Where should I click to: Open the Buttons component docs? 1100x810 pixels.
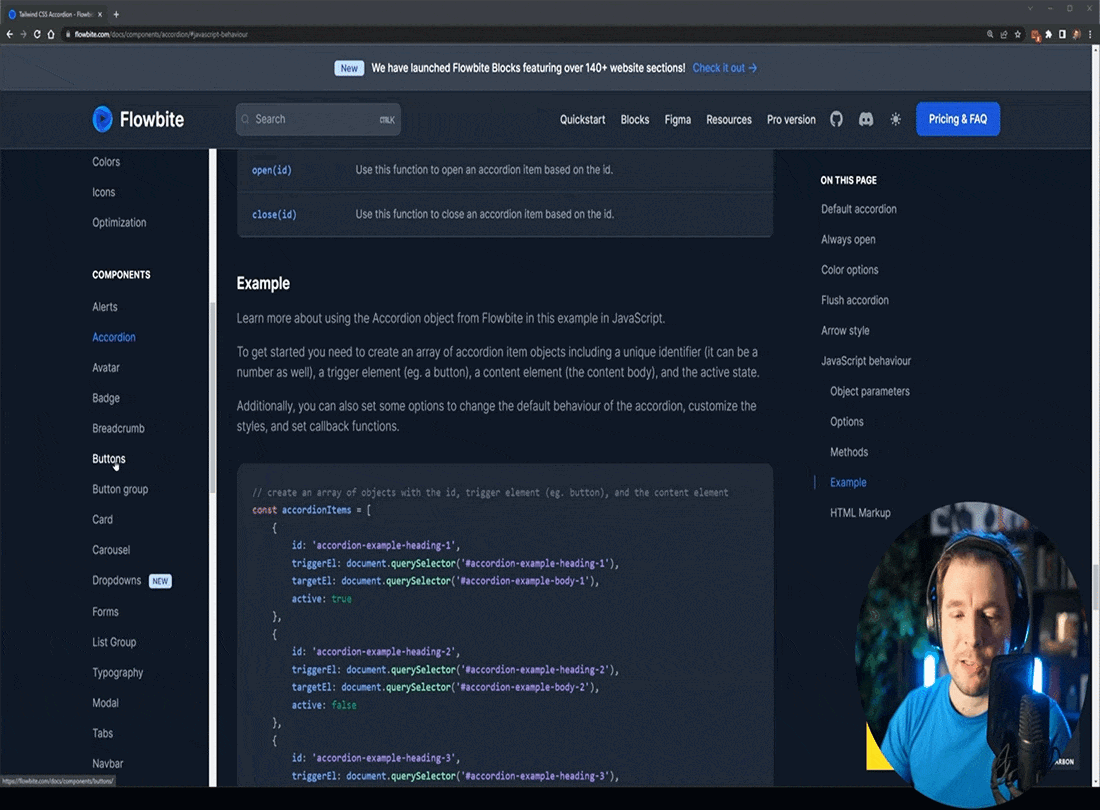(x=109, y=459)
